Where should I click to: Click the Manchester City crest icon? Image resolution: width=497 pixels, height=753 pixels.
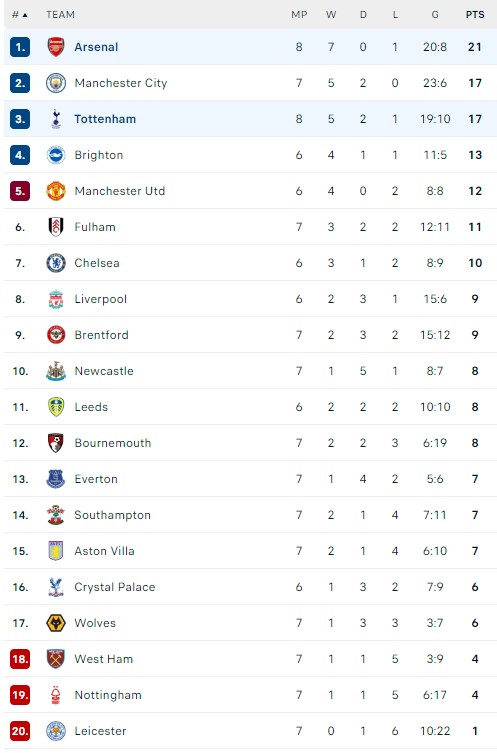coord(56,83)
